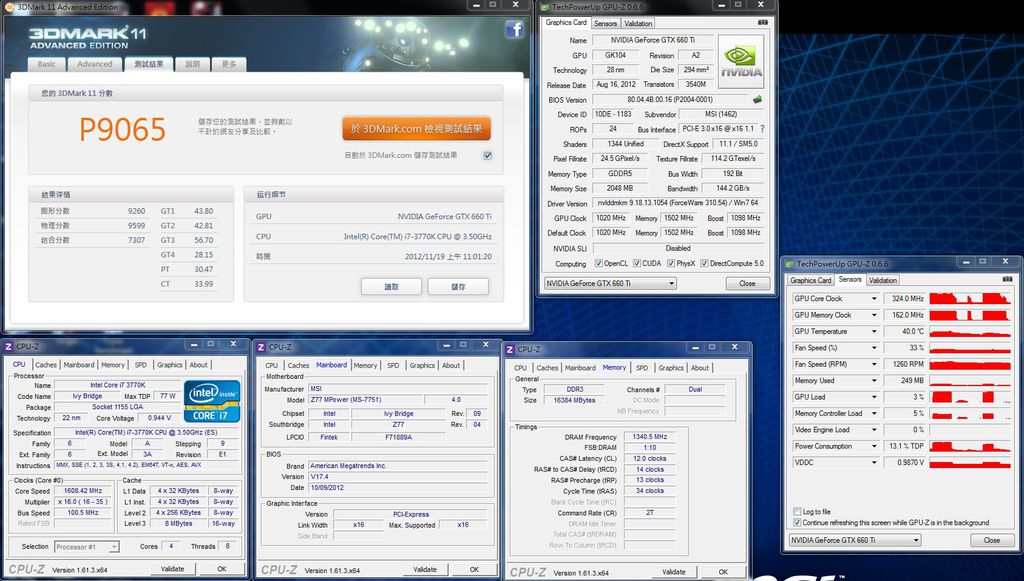1024x581 pixels.
Task: Open SPD tab in the CPU-Z Memory window
Action: point(642,368)
